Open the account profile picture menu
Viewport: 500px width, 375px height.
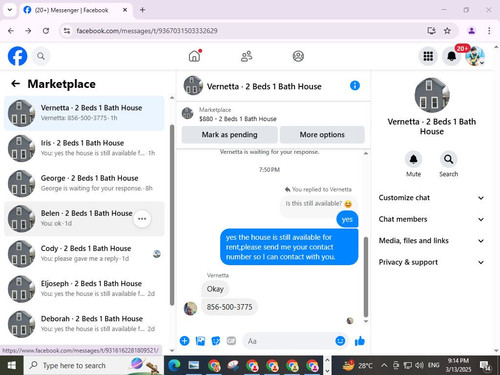pyautogui.click(x=475, y=56)
